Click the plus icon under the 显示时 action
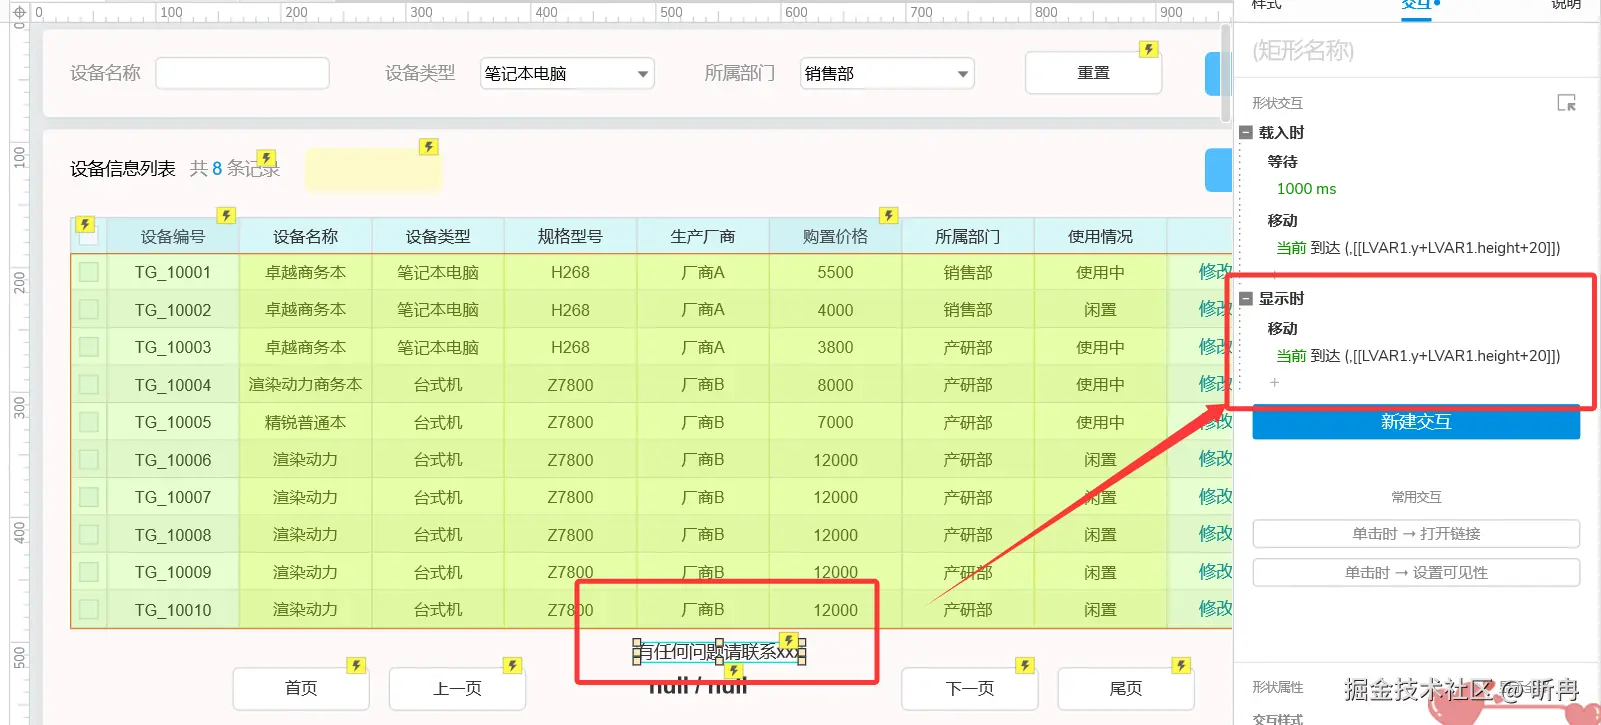Screen dimensions: 1601x725 click(x=1274, y=383)
